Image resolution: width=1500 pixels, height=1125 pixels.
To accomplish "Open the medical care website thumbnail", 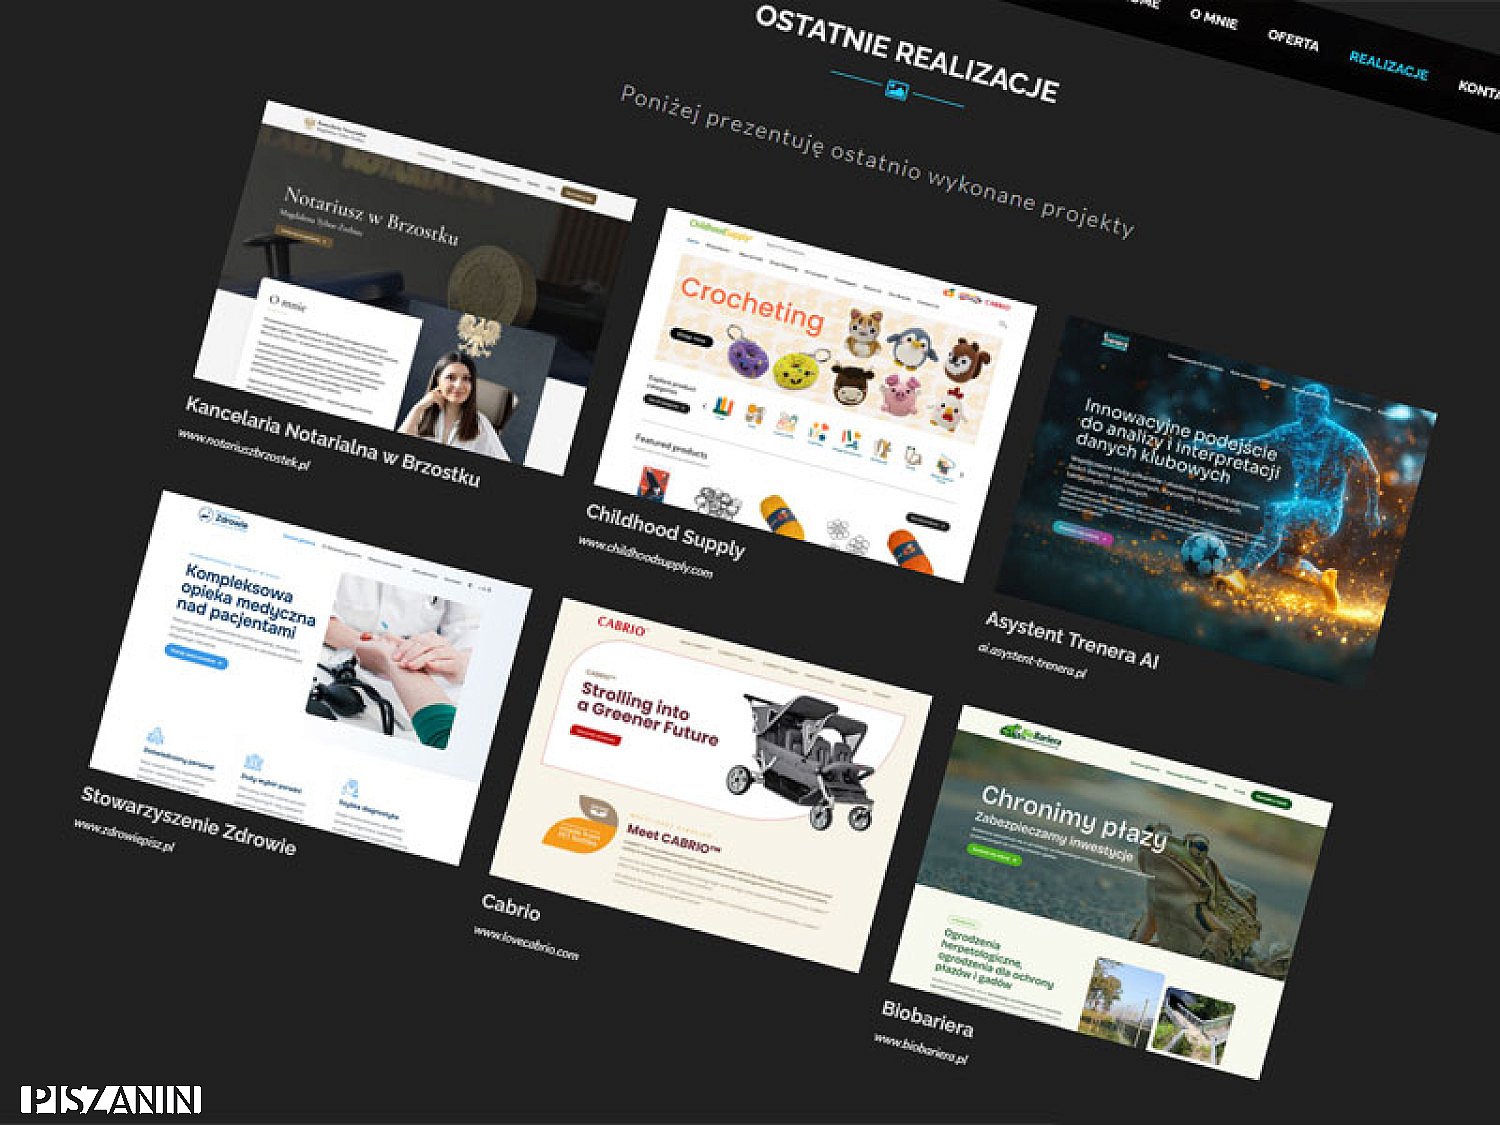I will pos(310,677).
